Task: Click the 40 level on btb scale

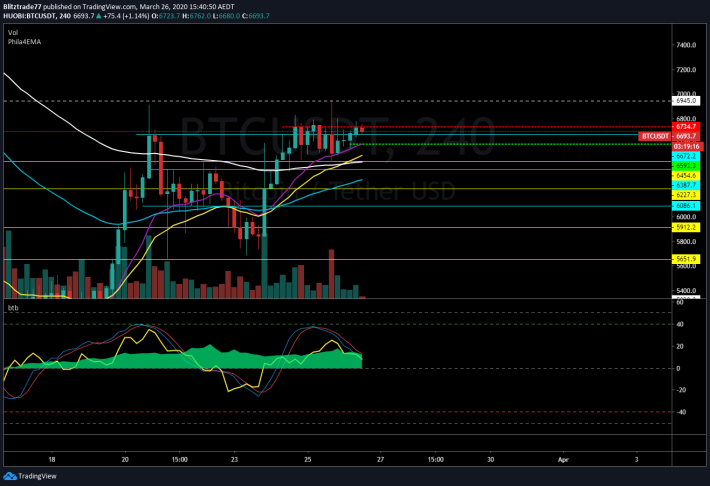Action: click(680, 324)
